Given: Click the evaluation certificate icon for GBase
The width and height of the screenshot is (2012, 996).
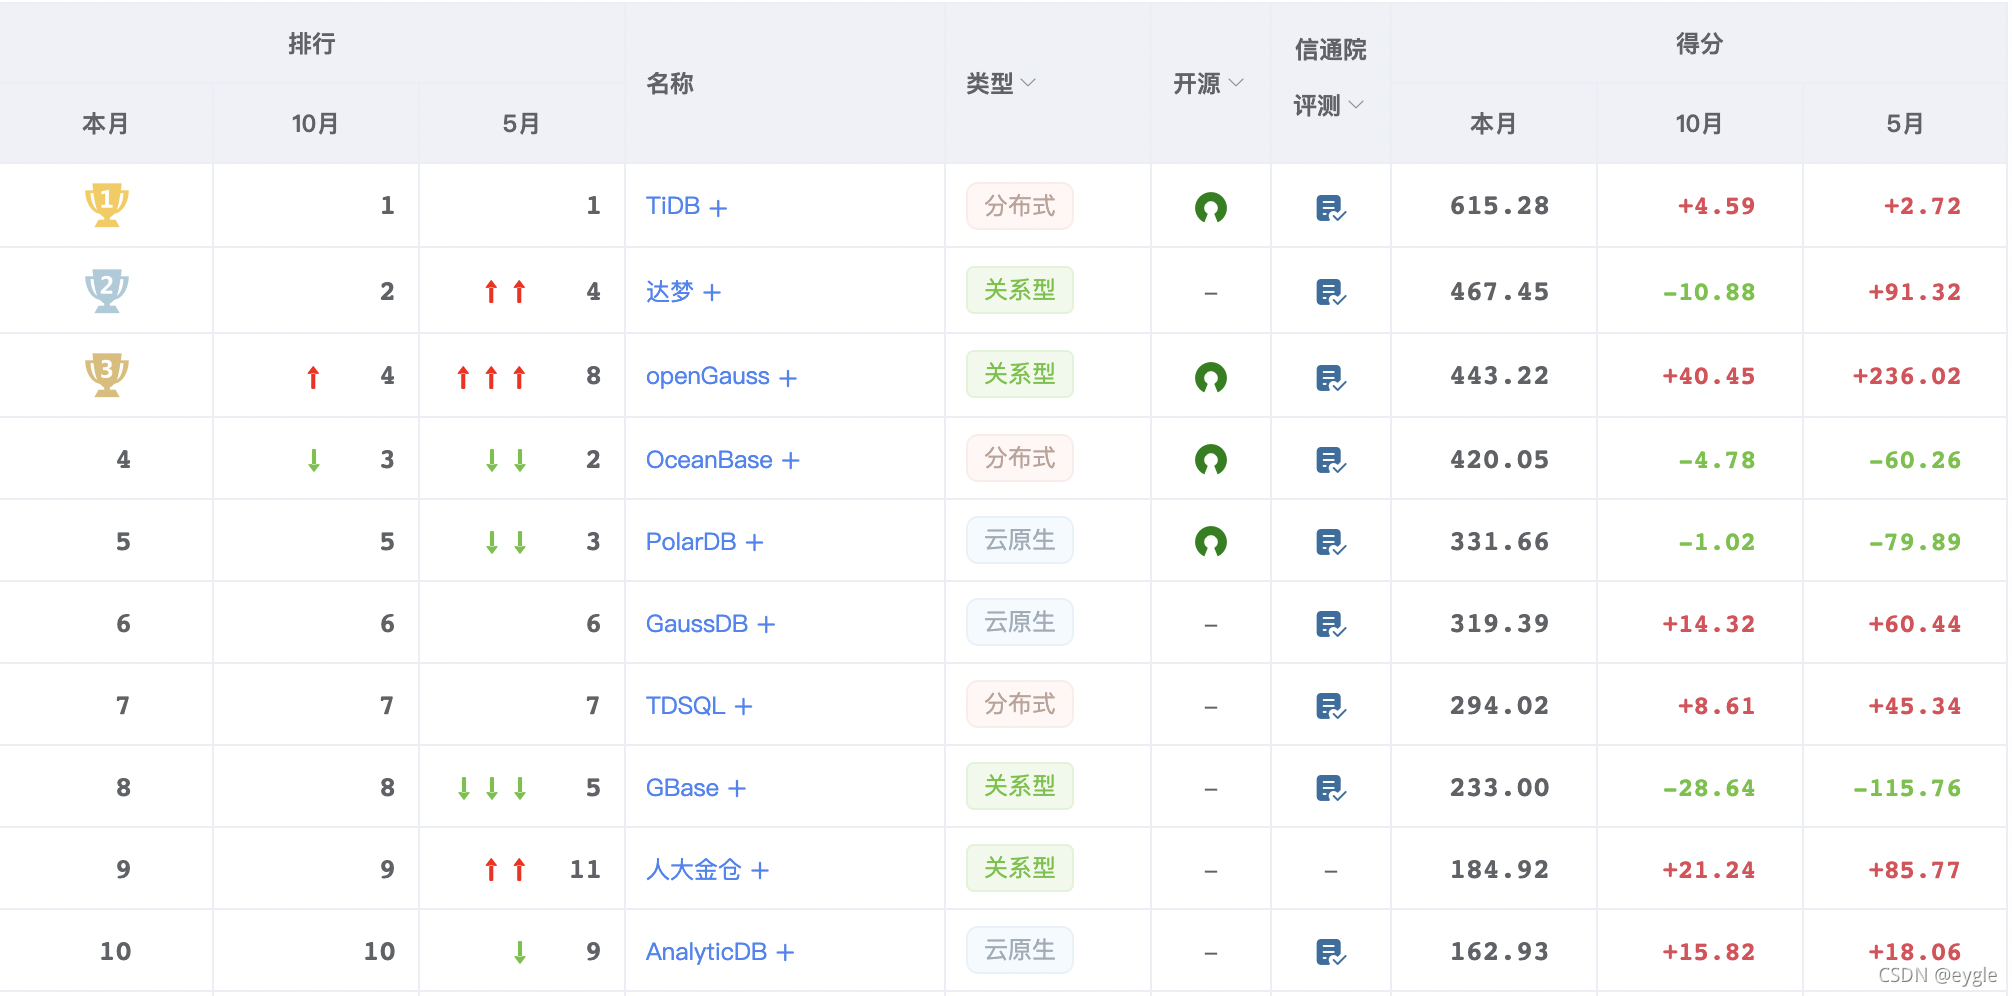Looking at the screenshot, I should point(1330,789).
